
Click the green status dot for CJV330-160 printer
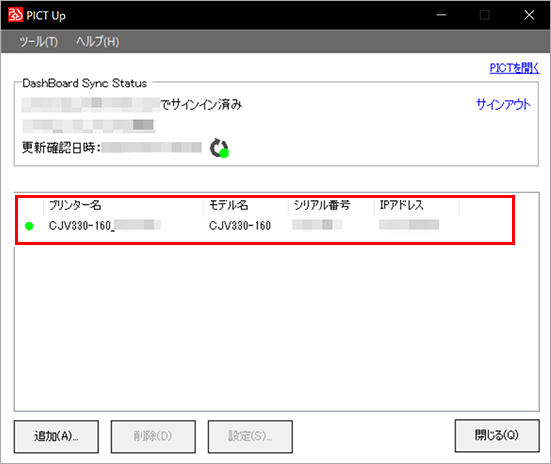tap(30, 226)
